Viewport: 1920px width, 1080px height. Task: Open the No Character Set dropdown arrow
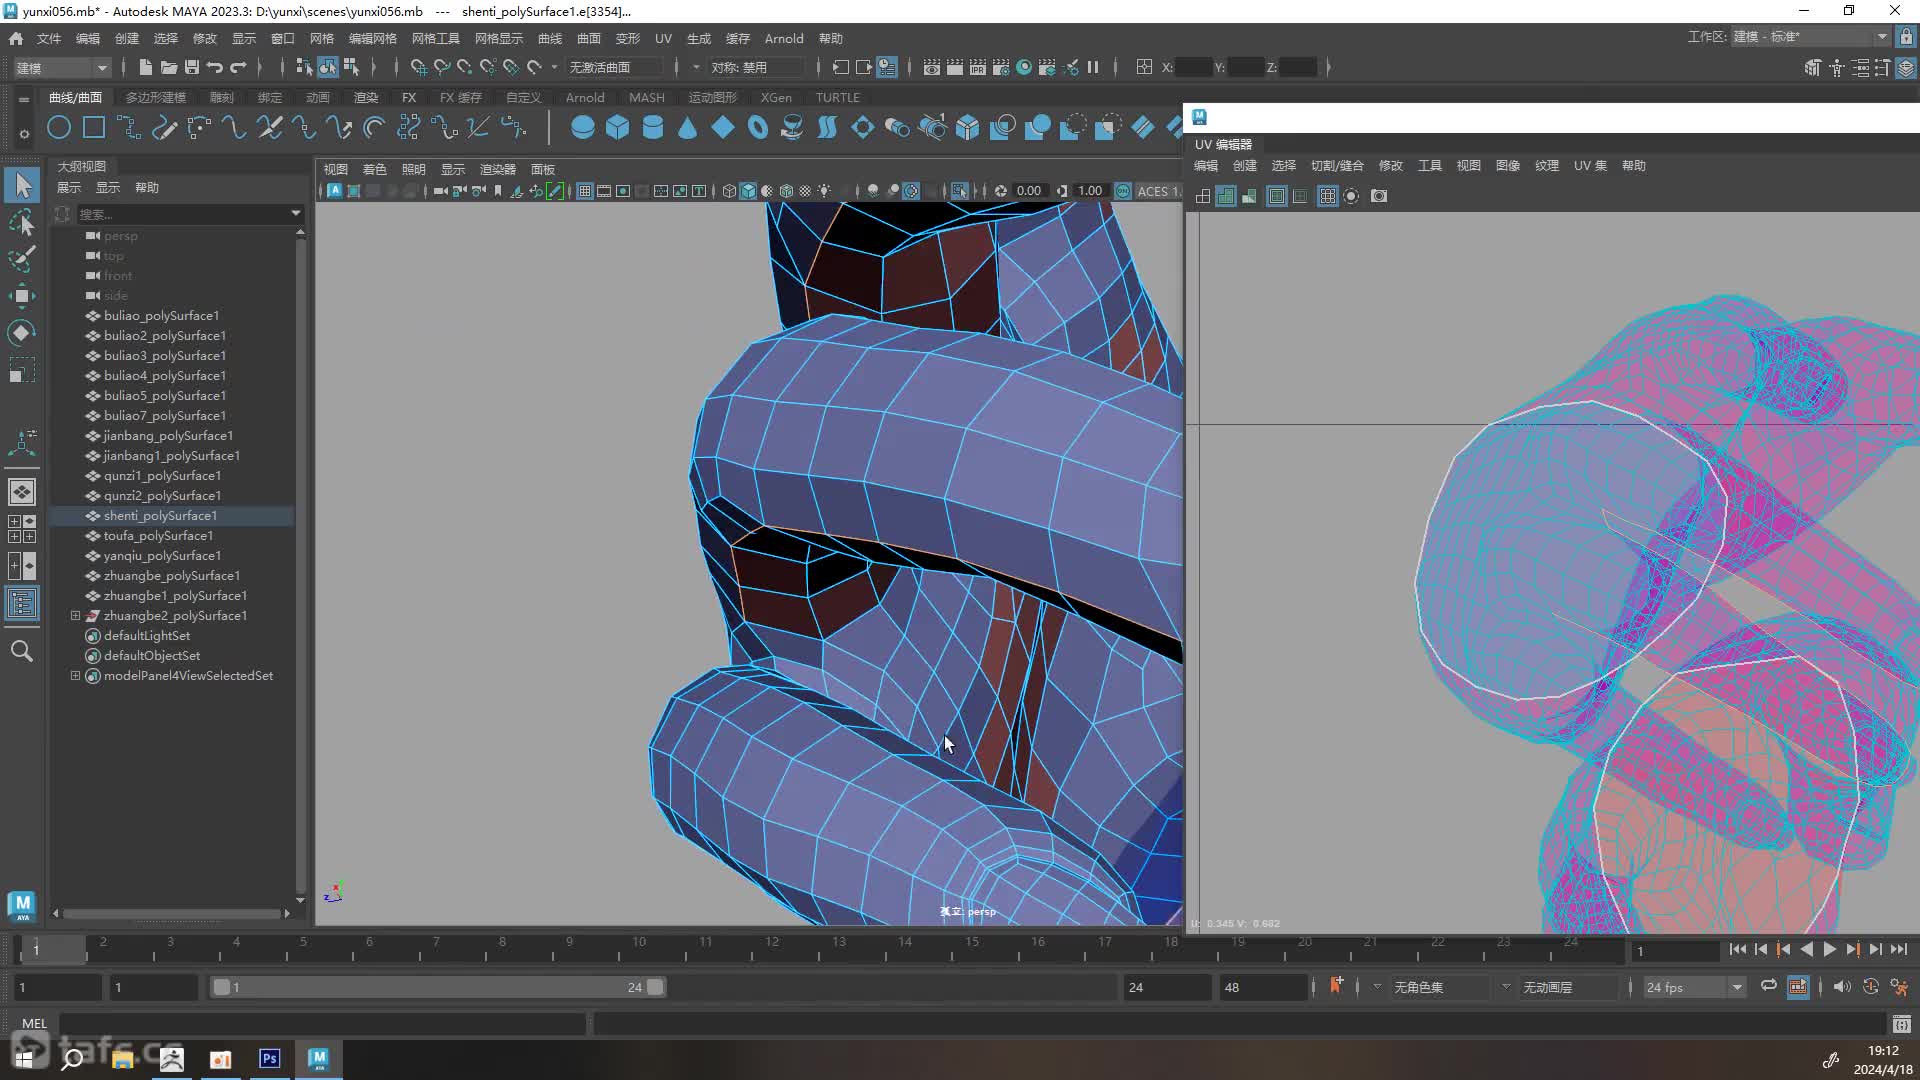(1377, 987)
